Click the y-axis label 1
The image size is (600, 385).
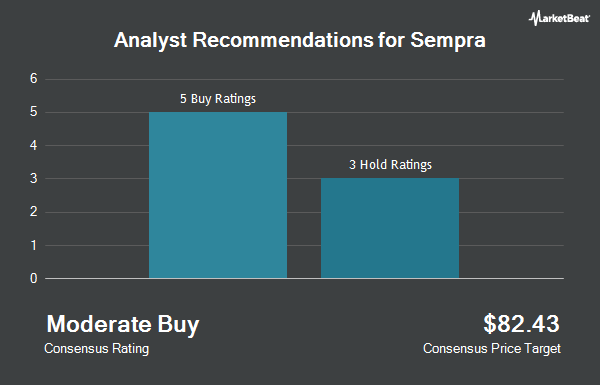point(34,245)
